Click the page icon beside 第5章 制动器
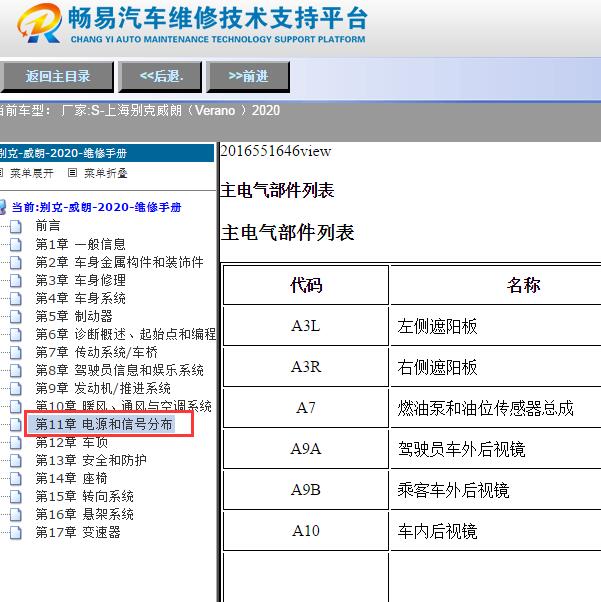The width and height of the screenshot is (601, 602). point(16,316)
